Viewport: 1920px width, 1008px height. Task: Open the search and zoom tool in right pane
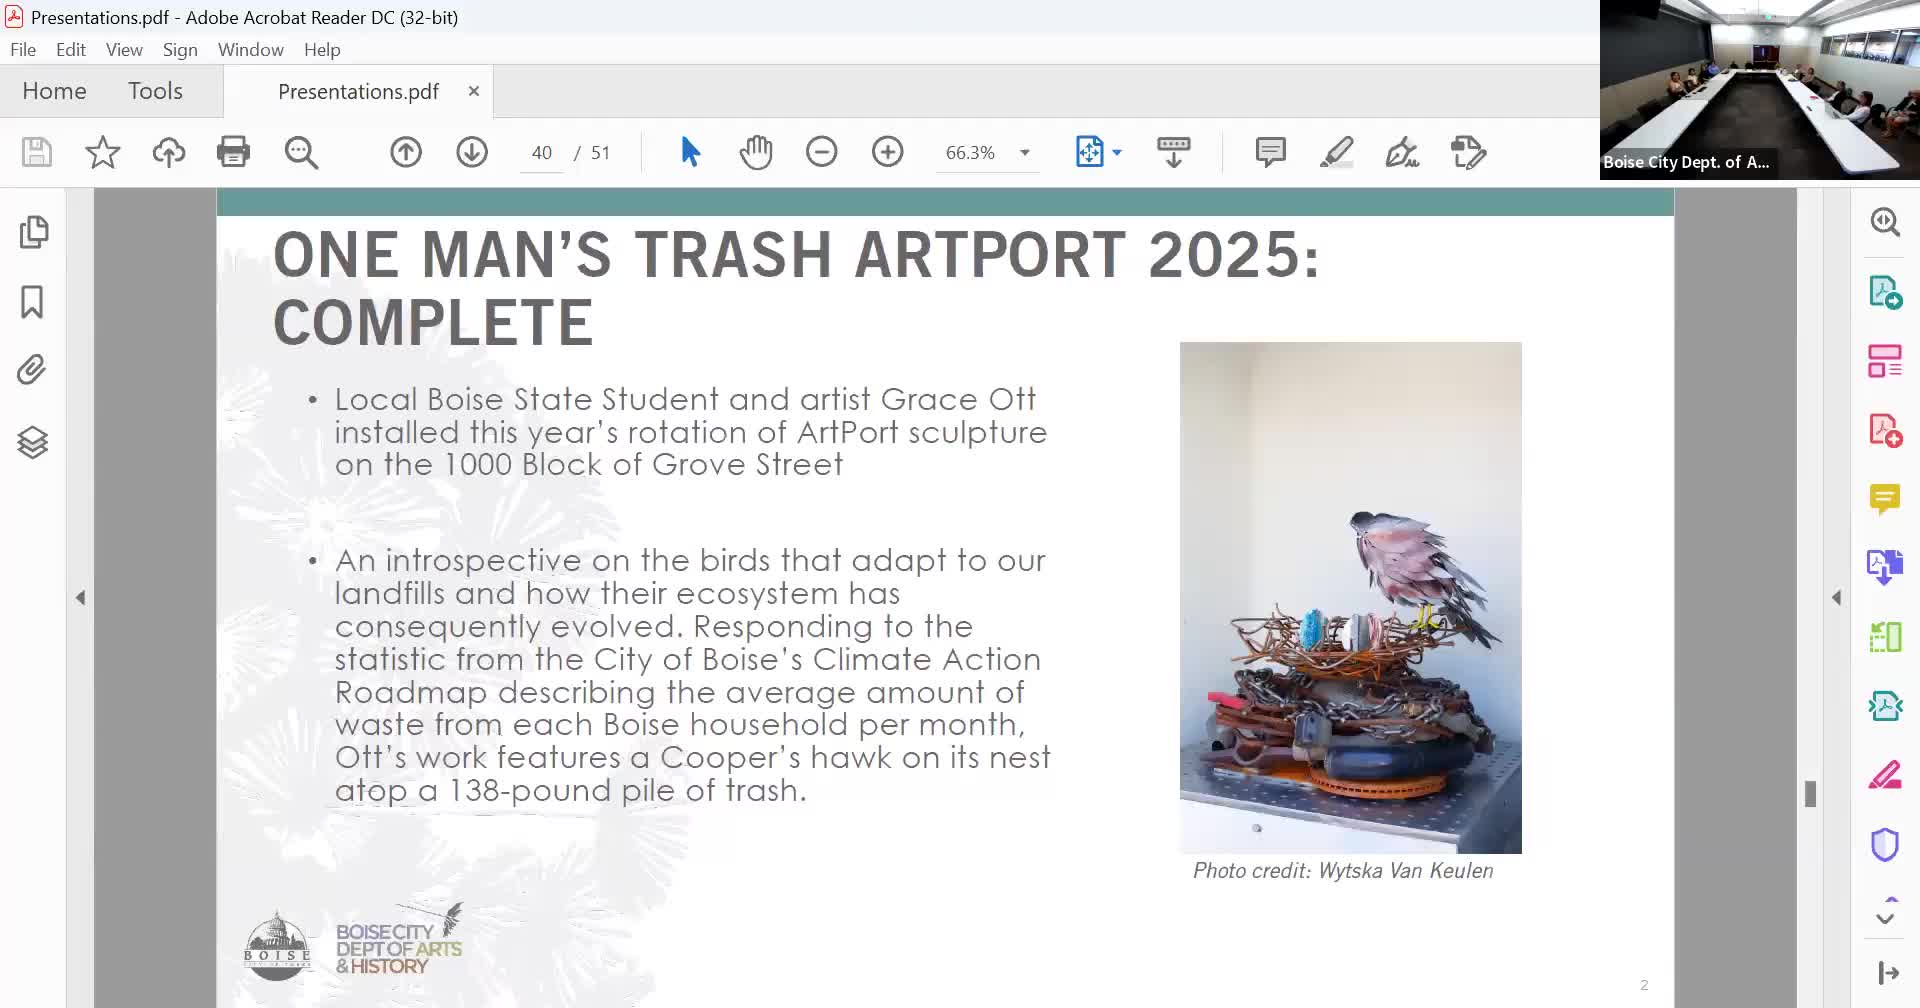(1885, 221)
